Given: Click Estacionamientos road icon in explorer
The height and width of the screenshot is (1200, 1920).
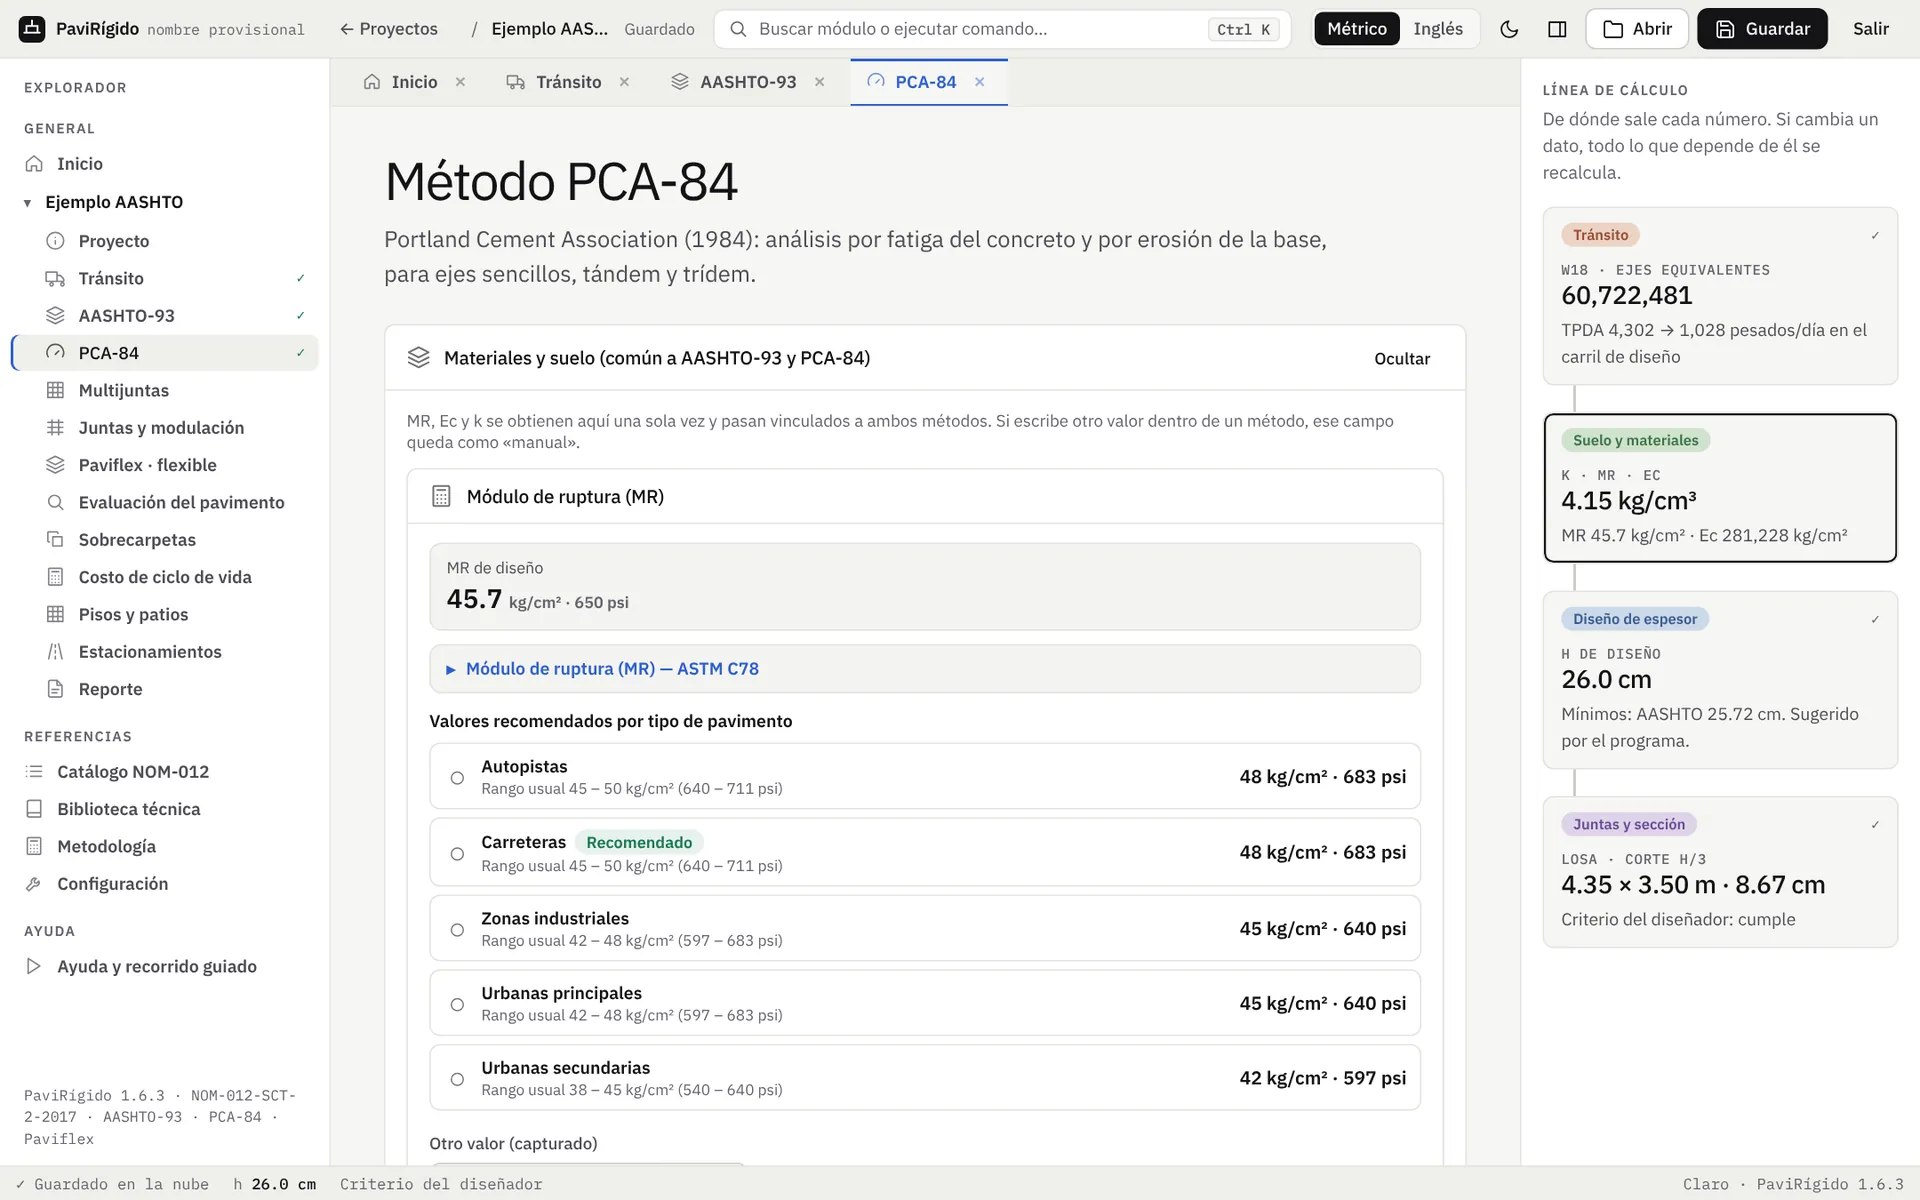Looking at the screenshot, I should [55, 652].
